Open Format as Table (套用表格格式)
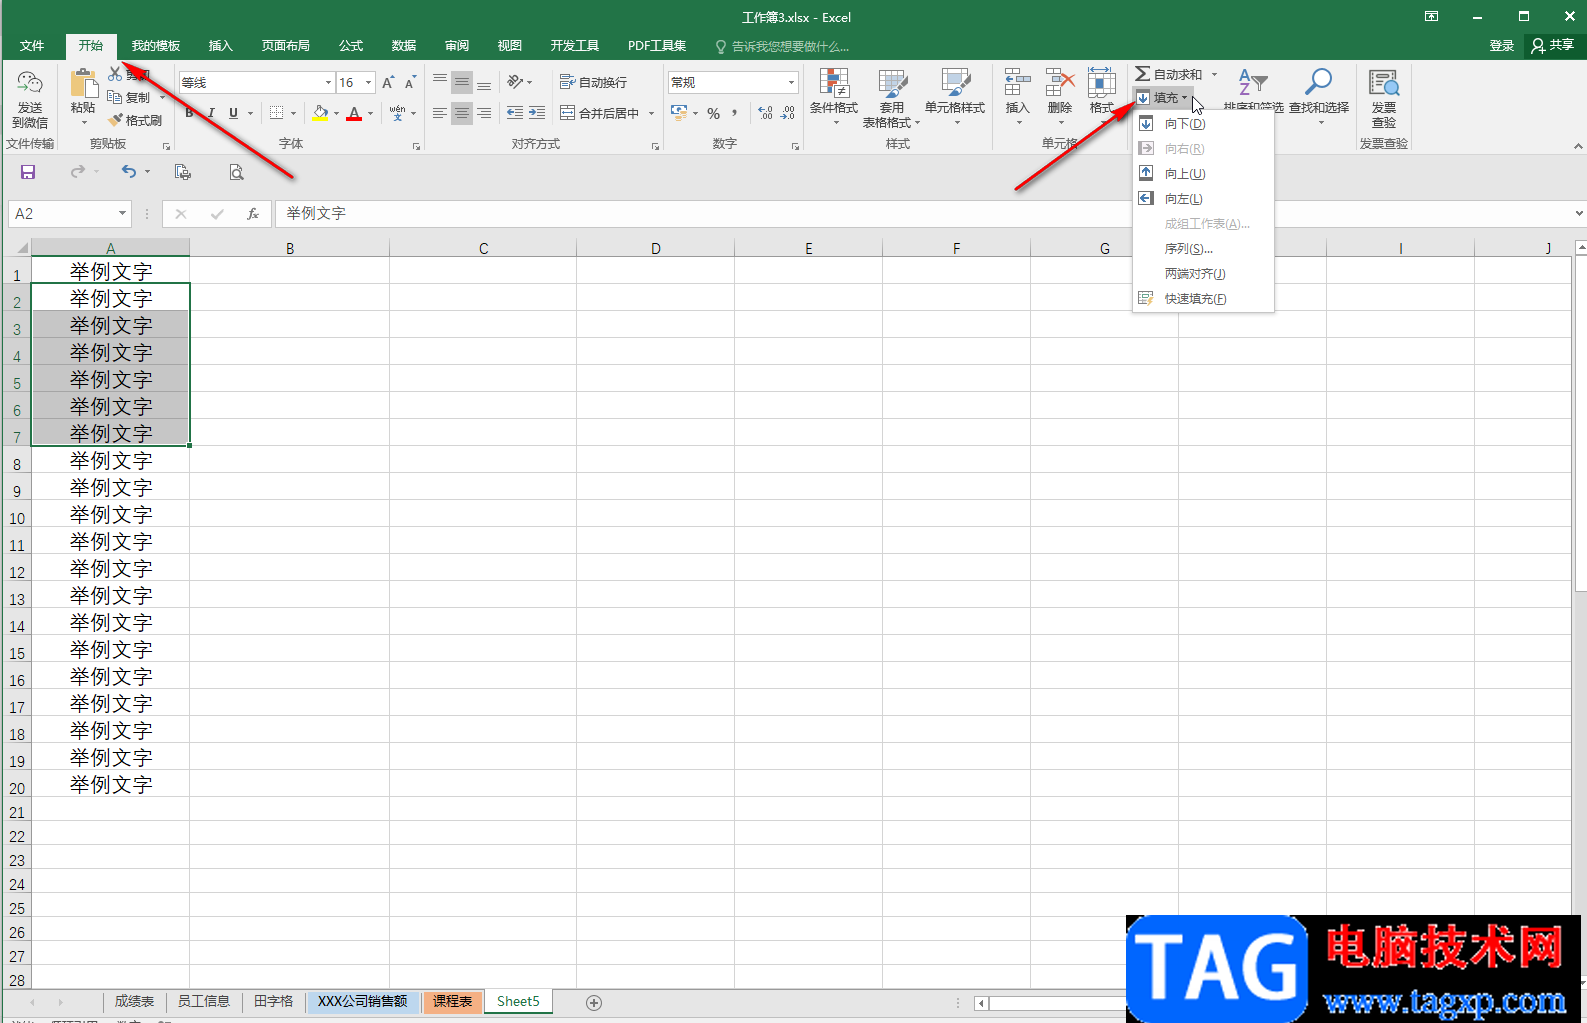Viewport: 1587px width, 1023px height. 891,98
